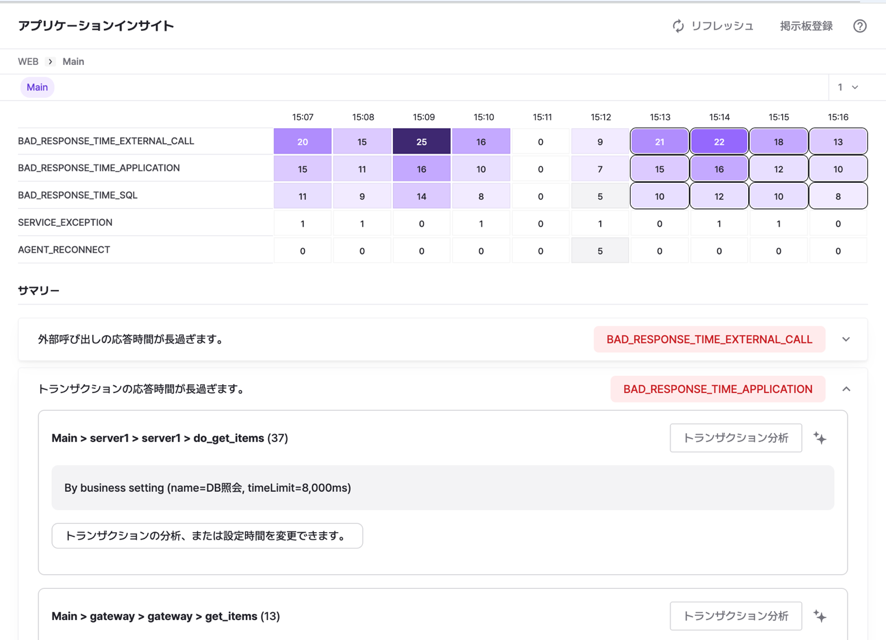Viewport: 886px width, 640px height.
Task: Click AGENT_RECONNECT cell with value 5 at 15:12
Action: pyautogui.click(x=600, y=251)
